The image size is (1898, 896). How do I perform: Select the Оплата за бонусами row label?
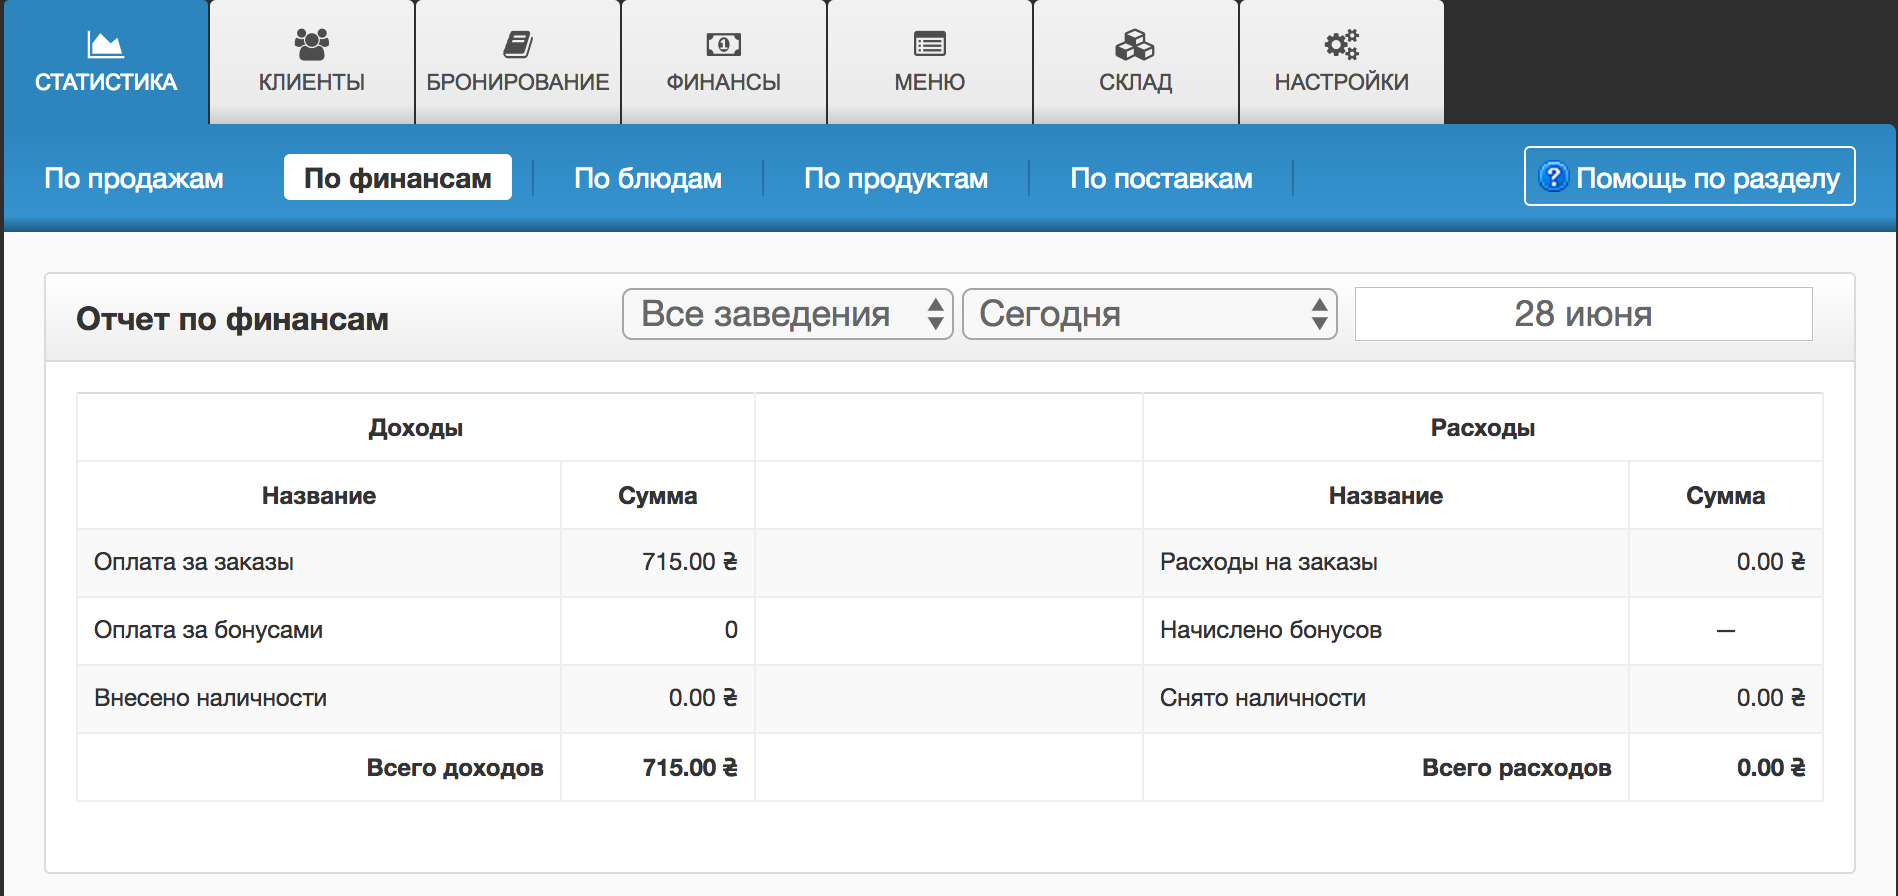[208, 630]
